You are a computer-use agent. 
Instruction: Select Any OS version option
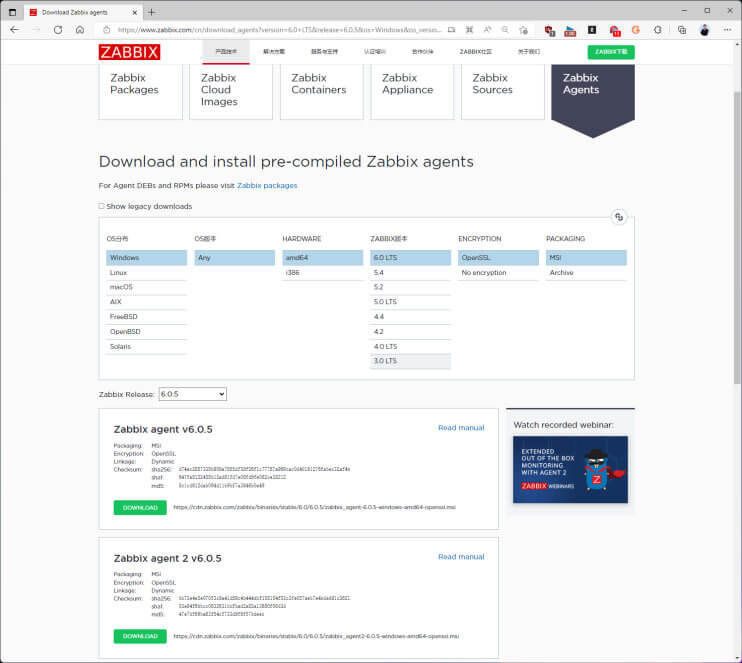click(234, 257)
